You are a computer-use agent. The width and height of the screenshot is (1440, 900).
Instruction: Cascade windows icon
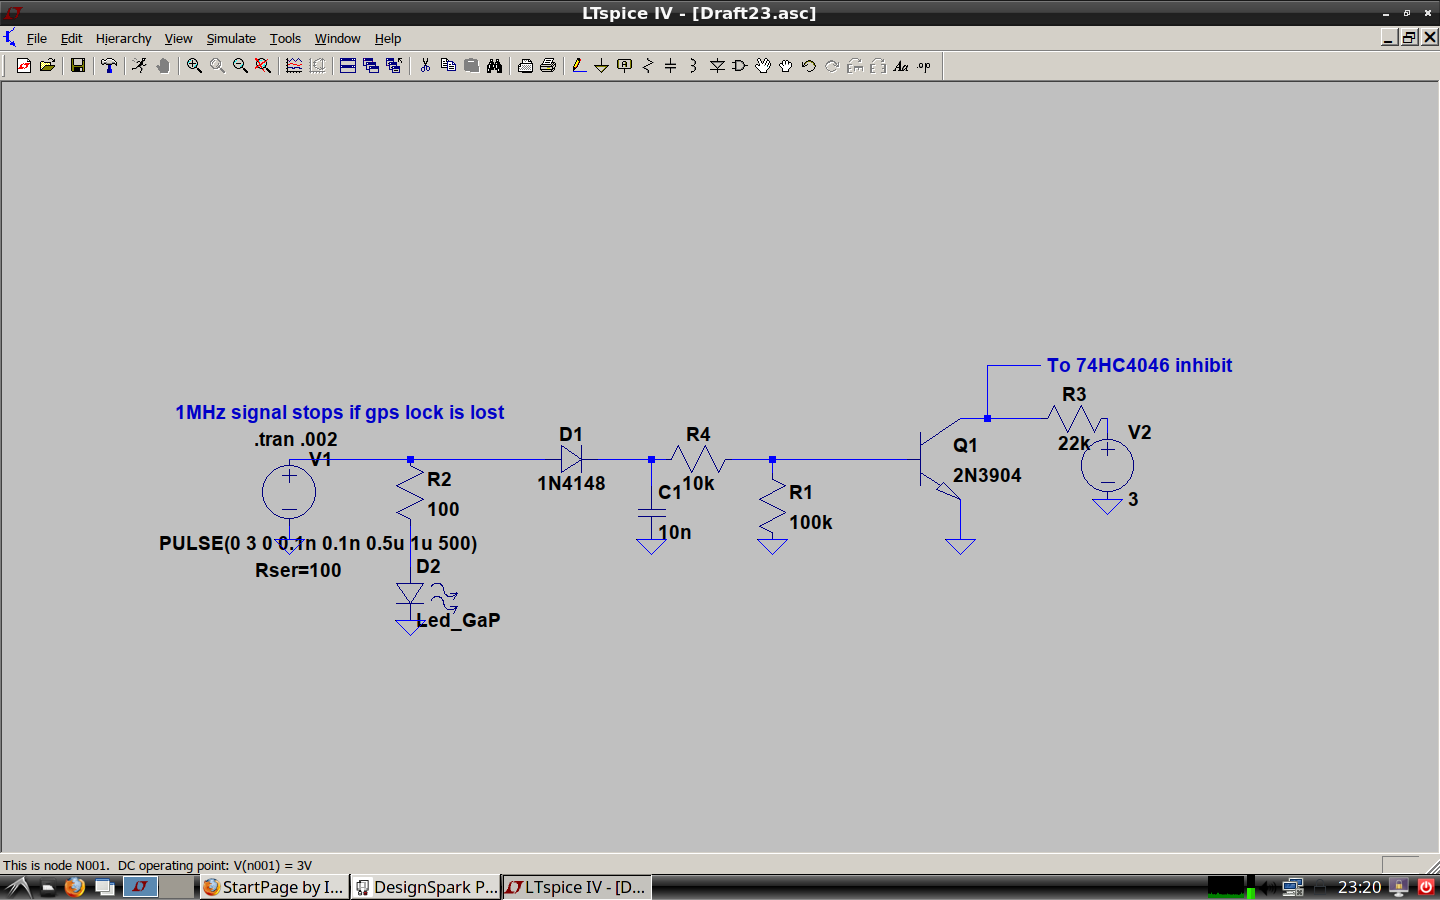click(371, 66)
